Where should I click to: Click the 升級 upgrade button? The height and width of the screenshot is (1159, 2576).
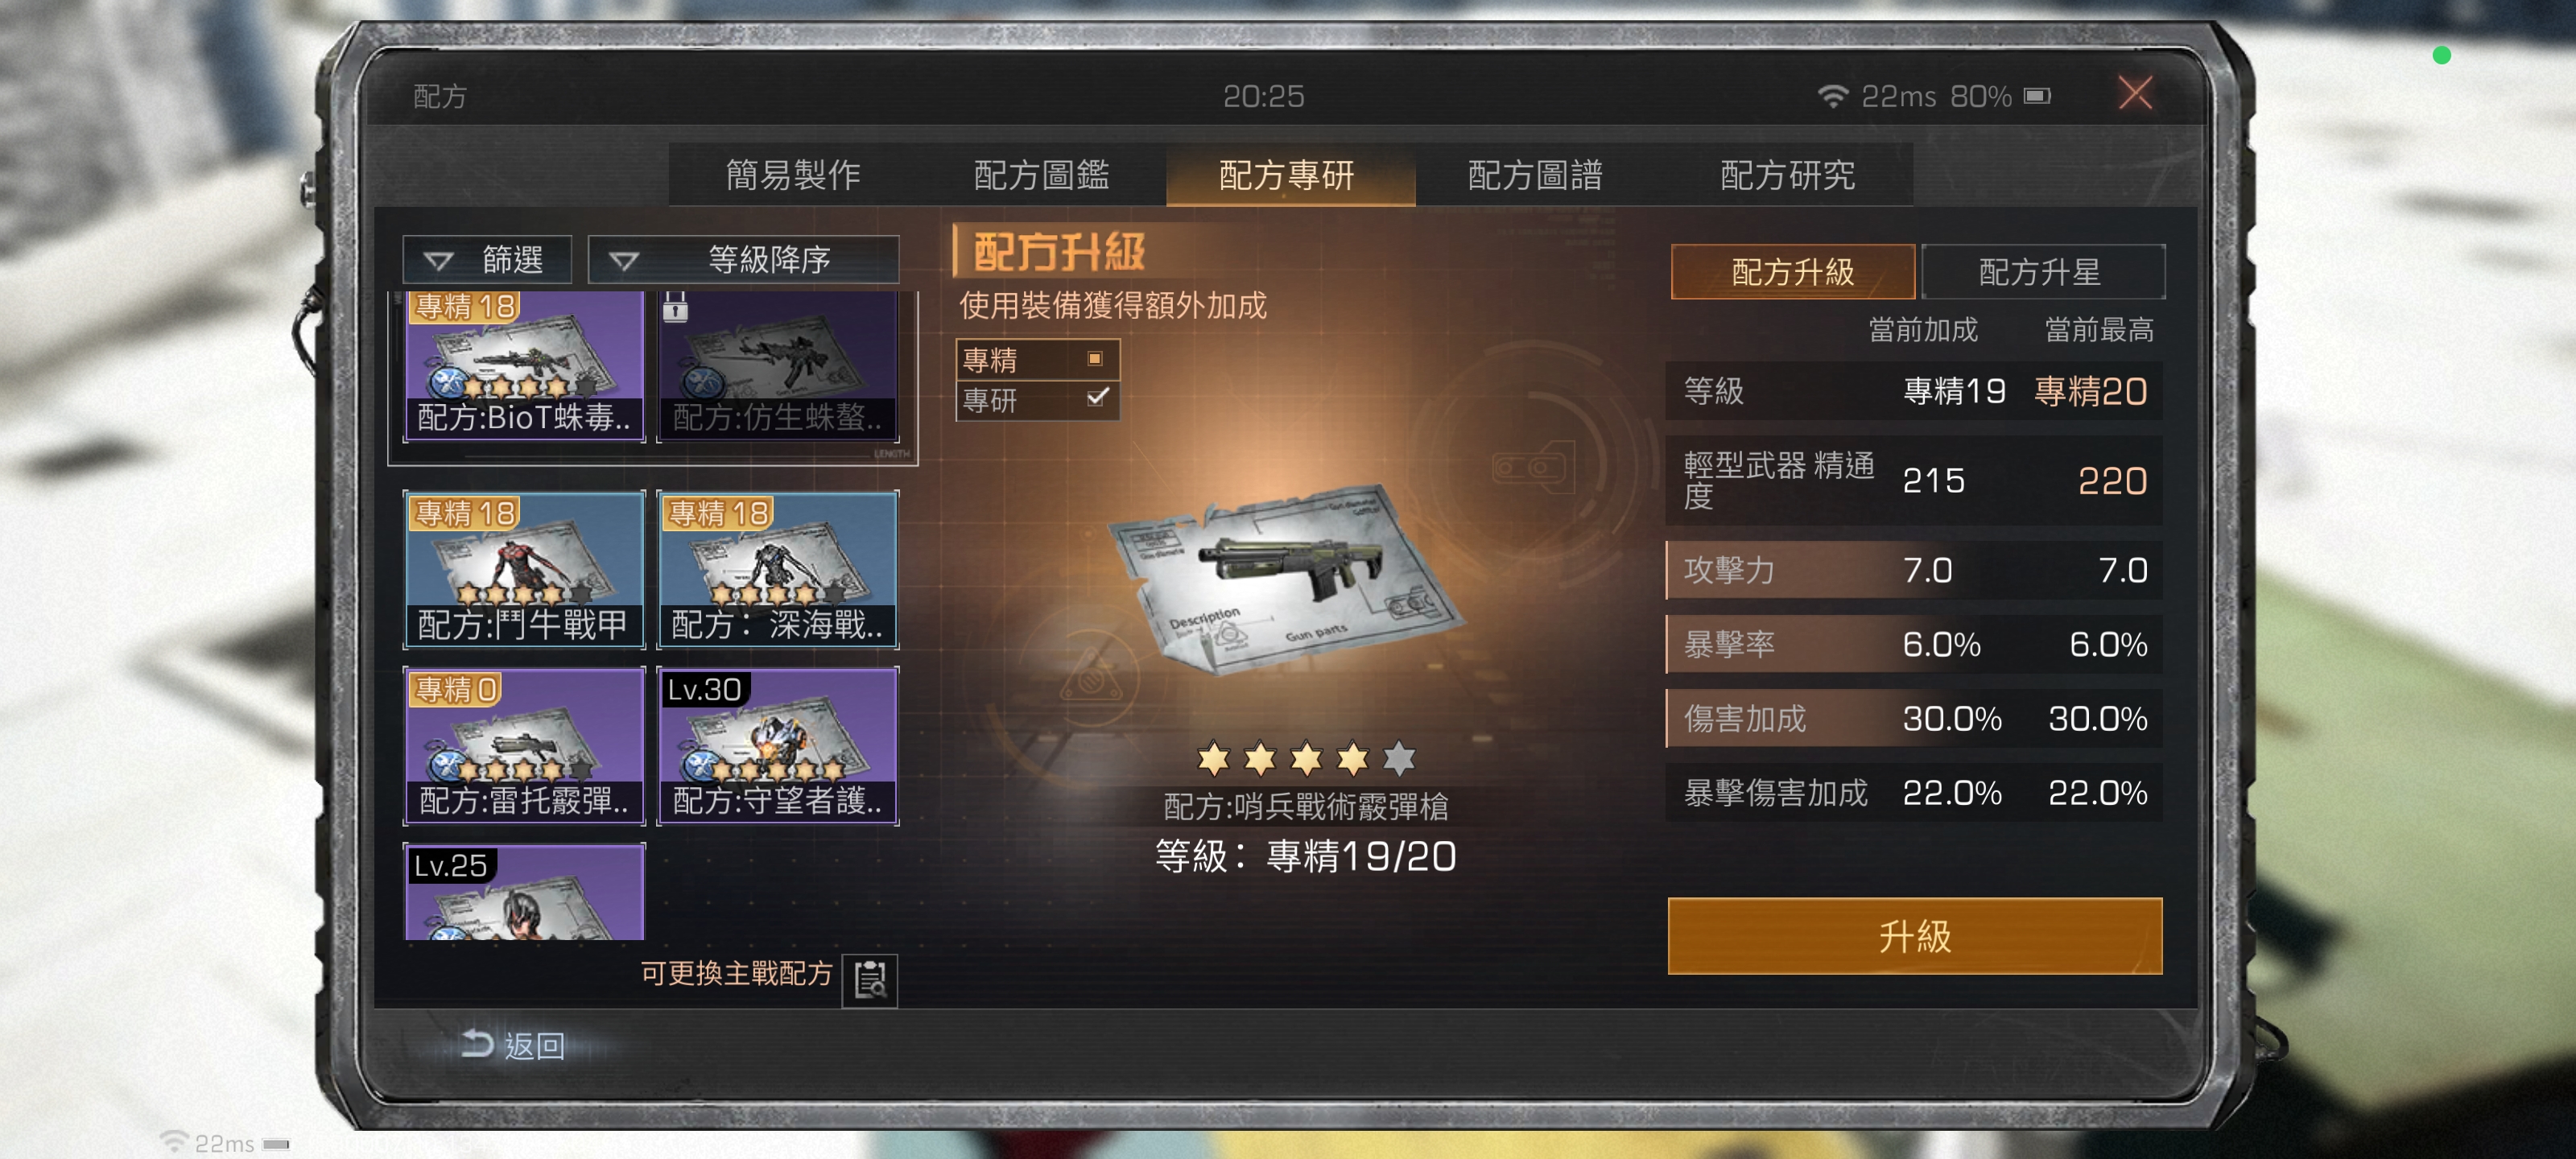tap(1914, 936)
